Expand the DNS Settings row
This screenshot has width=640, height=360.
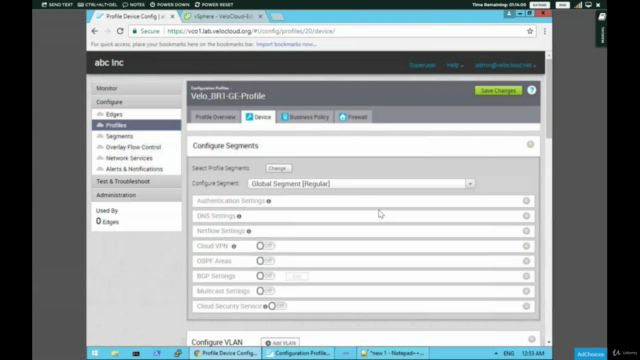click(x=526, y=216)
